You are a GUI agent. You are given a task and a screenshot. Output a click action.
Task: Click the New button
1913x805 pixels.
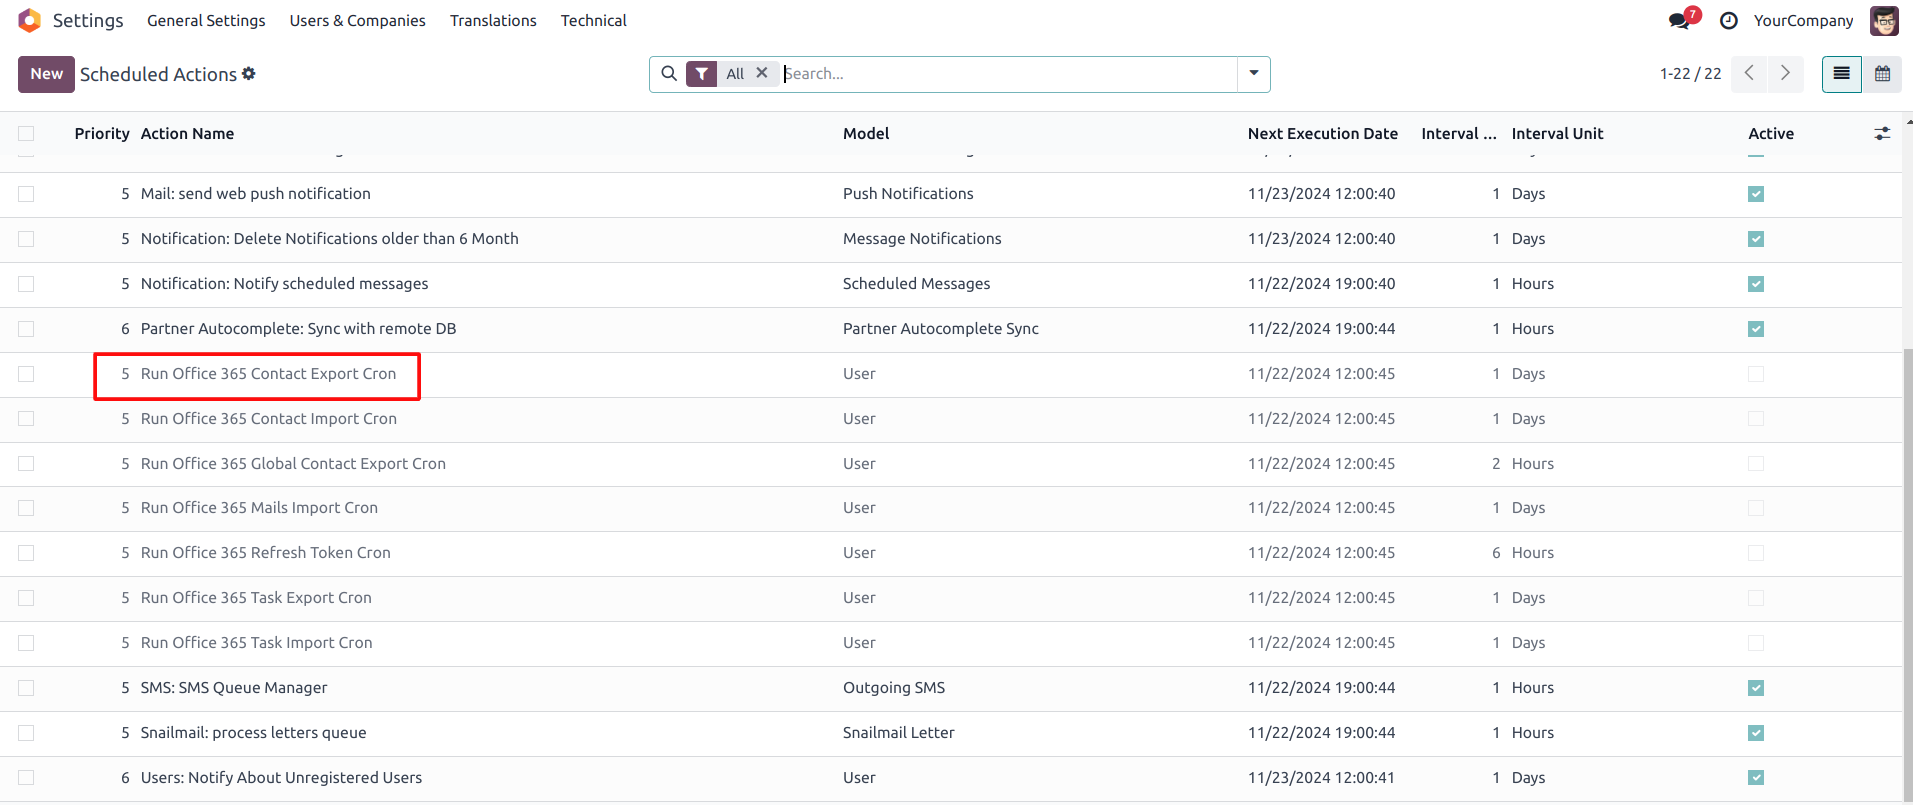[46, 74]
